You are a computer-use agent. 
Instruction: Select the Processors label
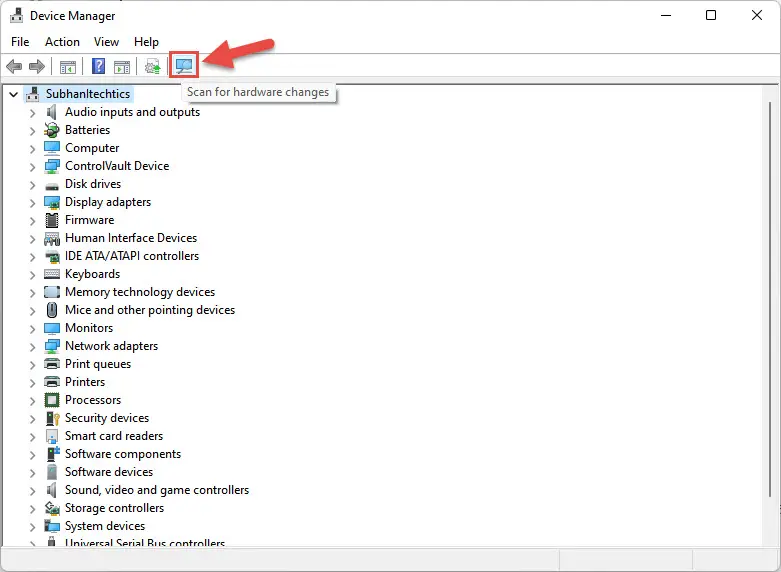click(x=93, y=400)
